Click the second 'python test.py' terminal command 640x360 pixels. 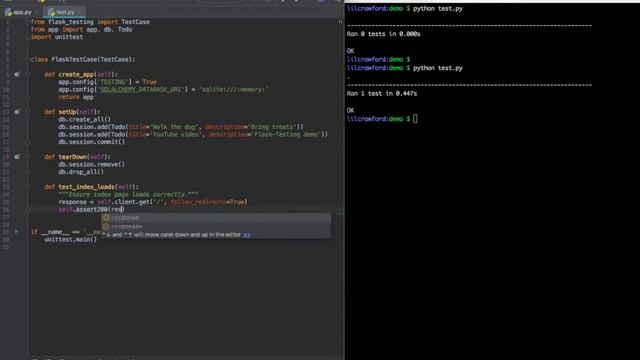[438, 68]
